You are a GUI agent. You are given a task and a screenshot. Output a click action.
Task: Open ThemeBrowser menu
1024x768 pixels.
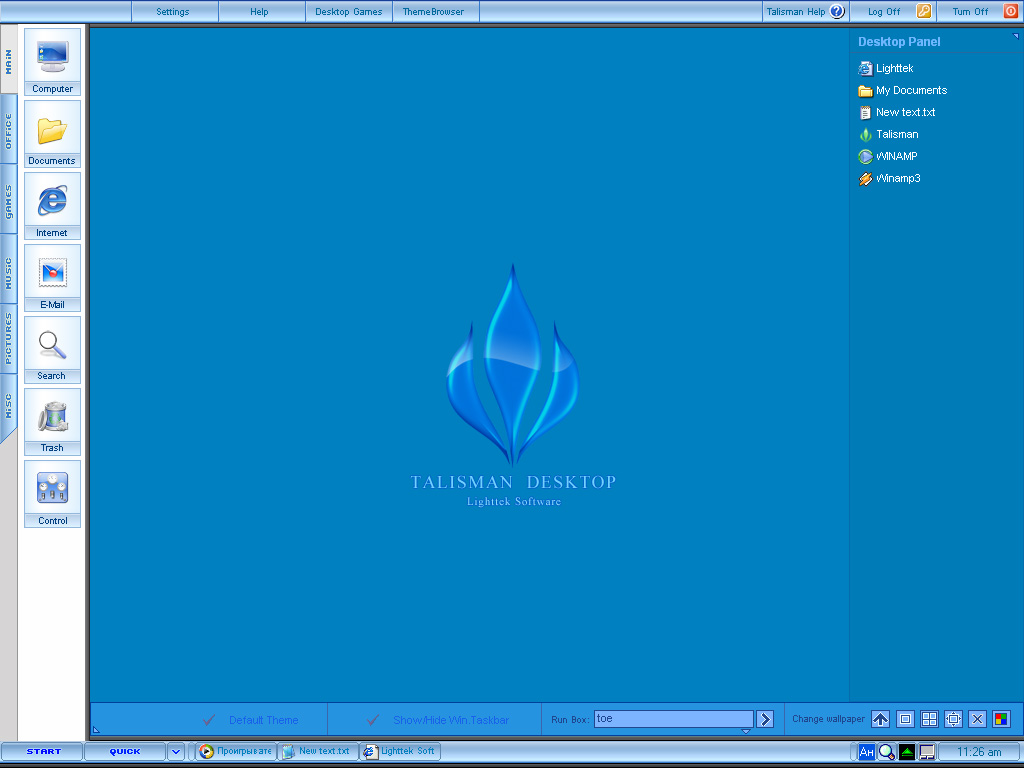pos(436,12)
